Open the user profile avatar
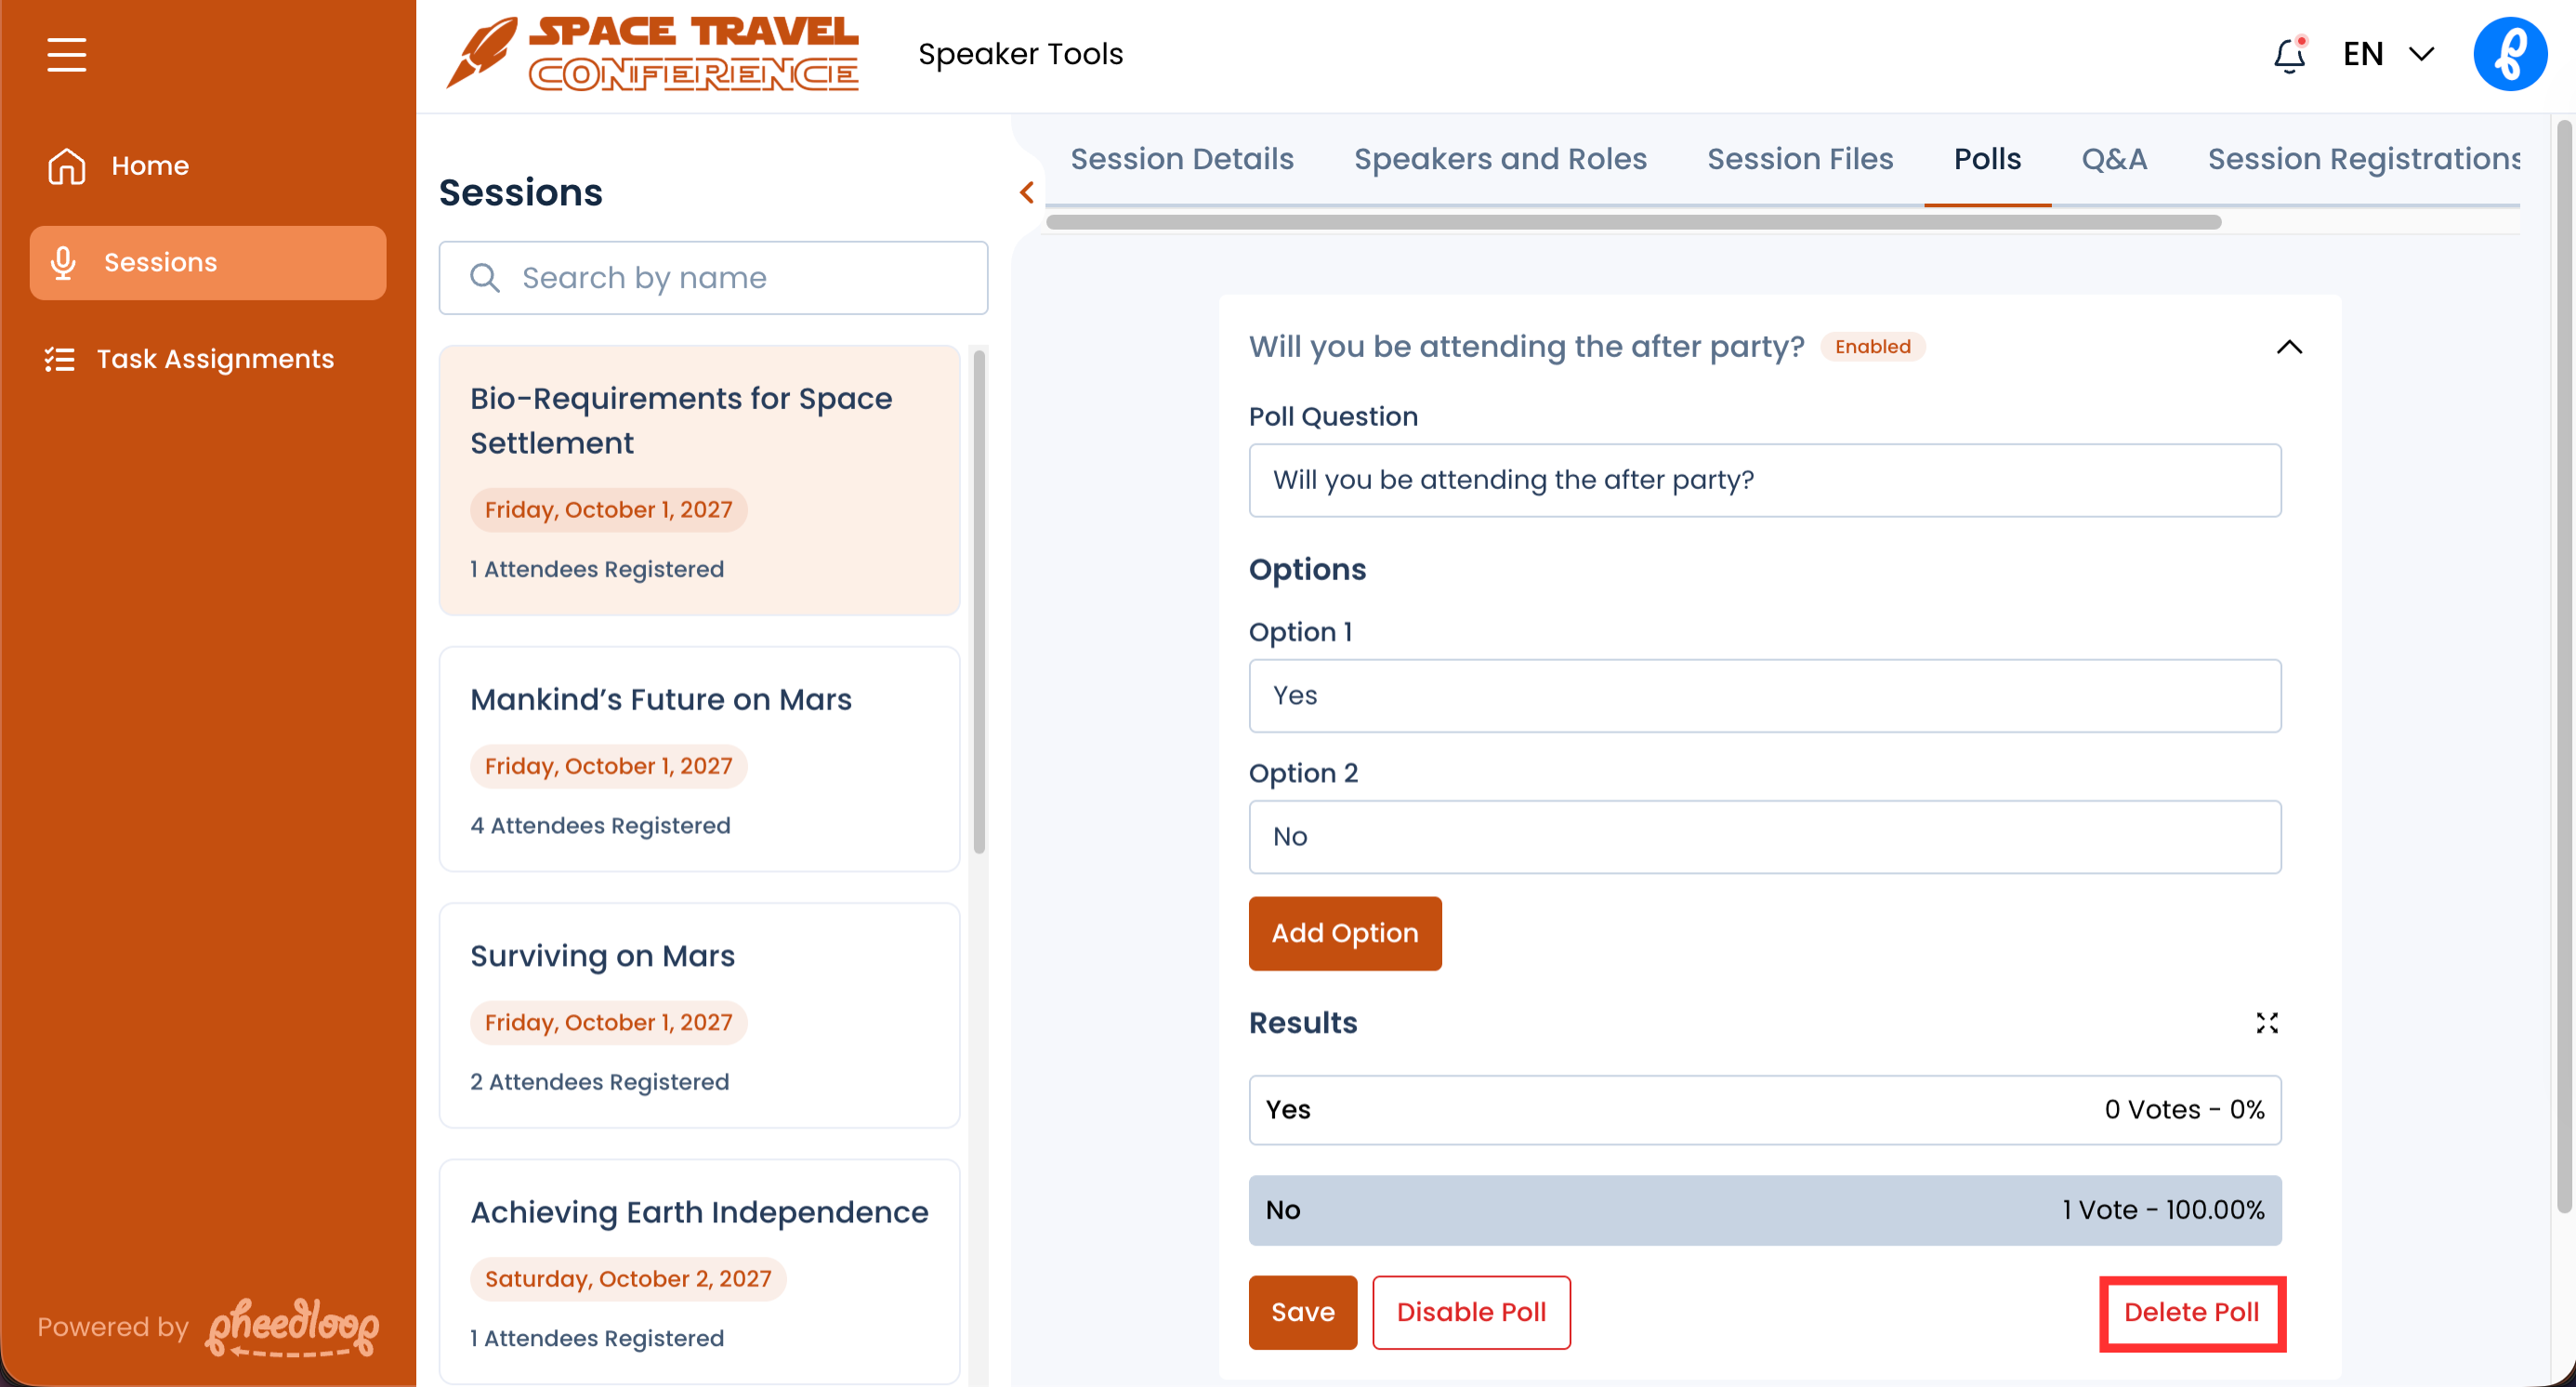2576x1387 pixels. [x=2509, y=54]
